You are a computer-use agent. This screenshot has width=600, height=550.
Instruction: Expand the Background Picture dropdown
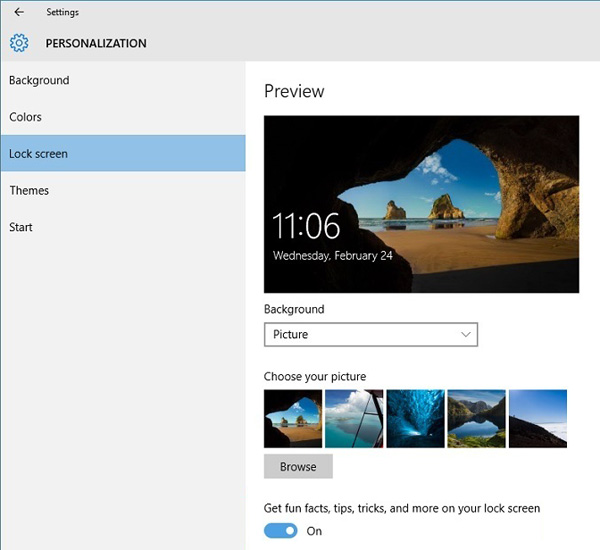coord(371,335)
